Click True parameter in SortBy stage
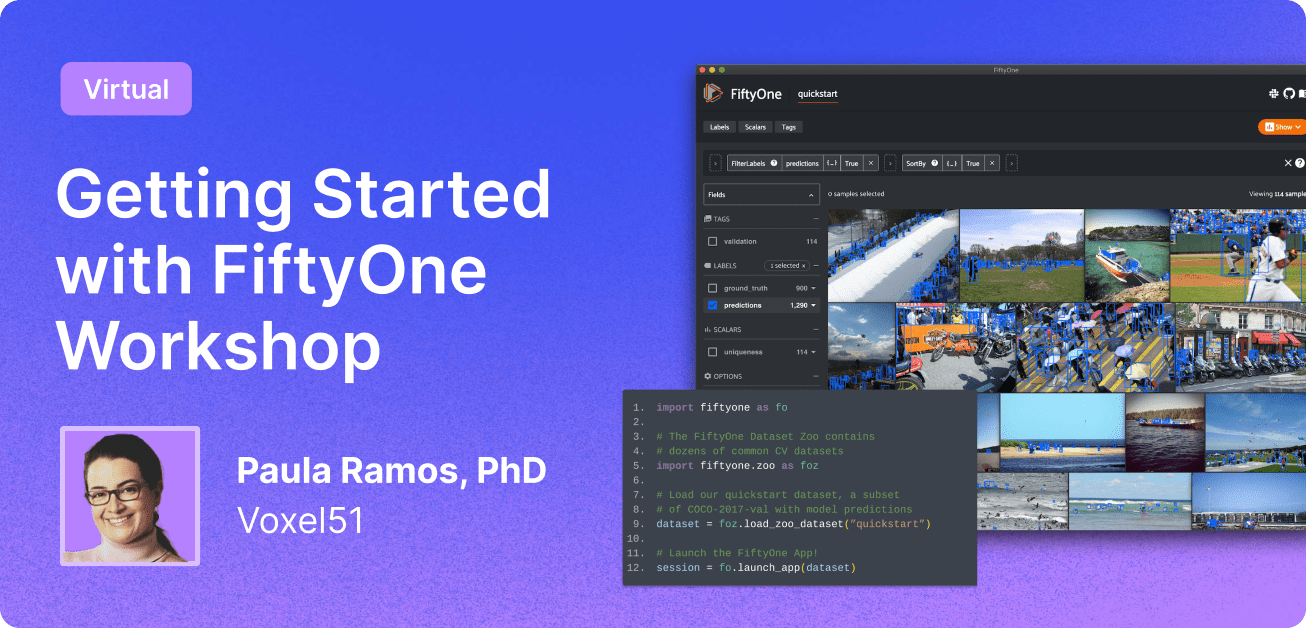Image resolution: width=1306 pixels, height=628 pixels. pyautogui.click(x=972, y=163)
